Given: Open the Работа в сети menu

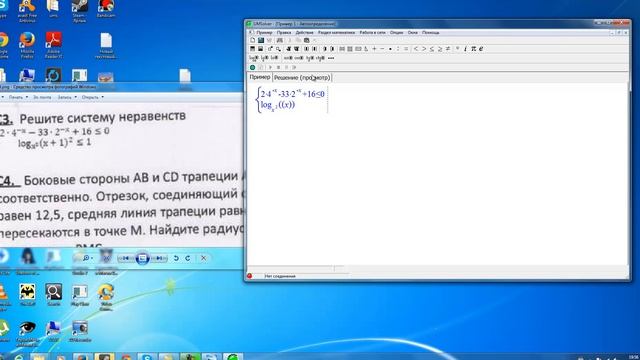Looking at the screenshot, I should [372, 32].
